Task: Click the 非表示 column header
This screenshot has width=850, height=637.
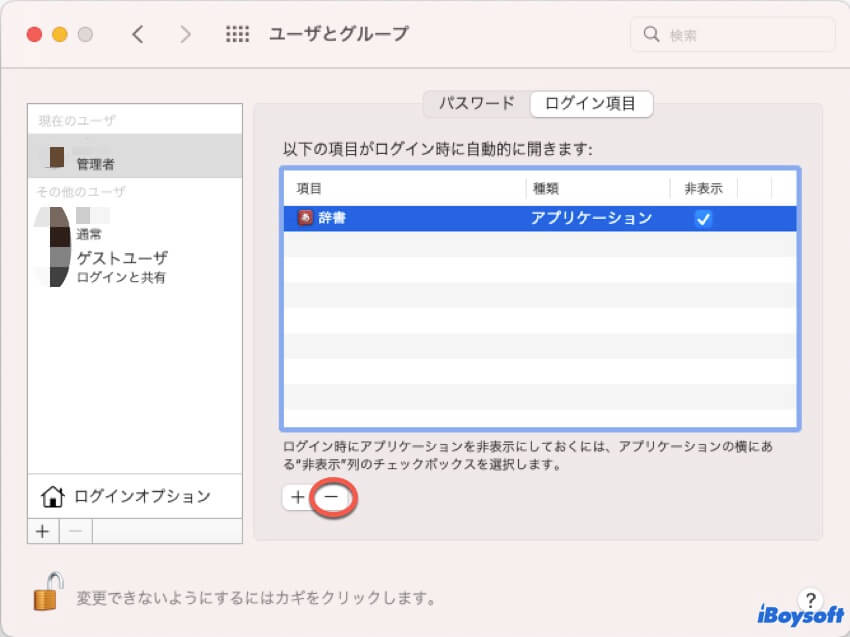Action: click(x=703, y=188)
